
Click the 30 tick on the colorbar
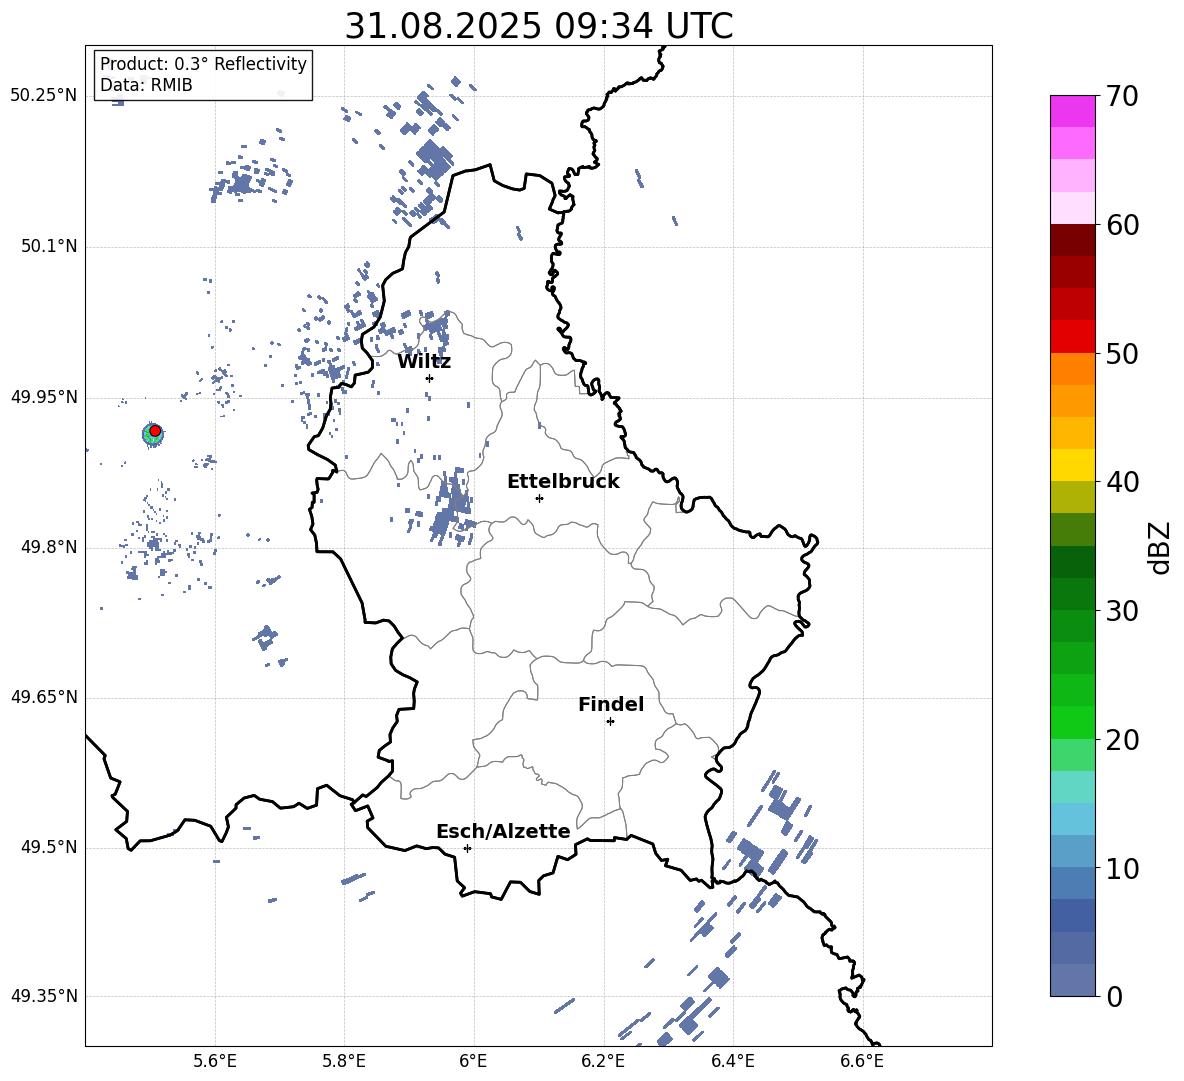[x=1122, y=610]
